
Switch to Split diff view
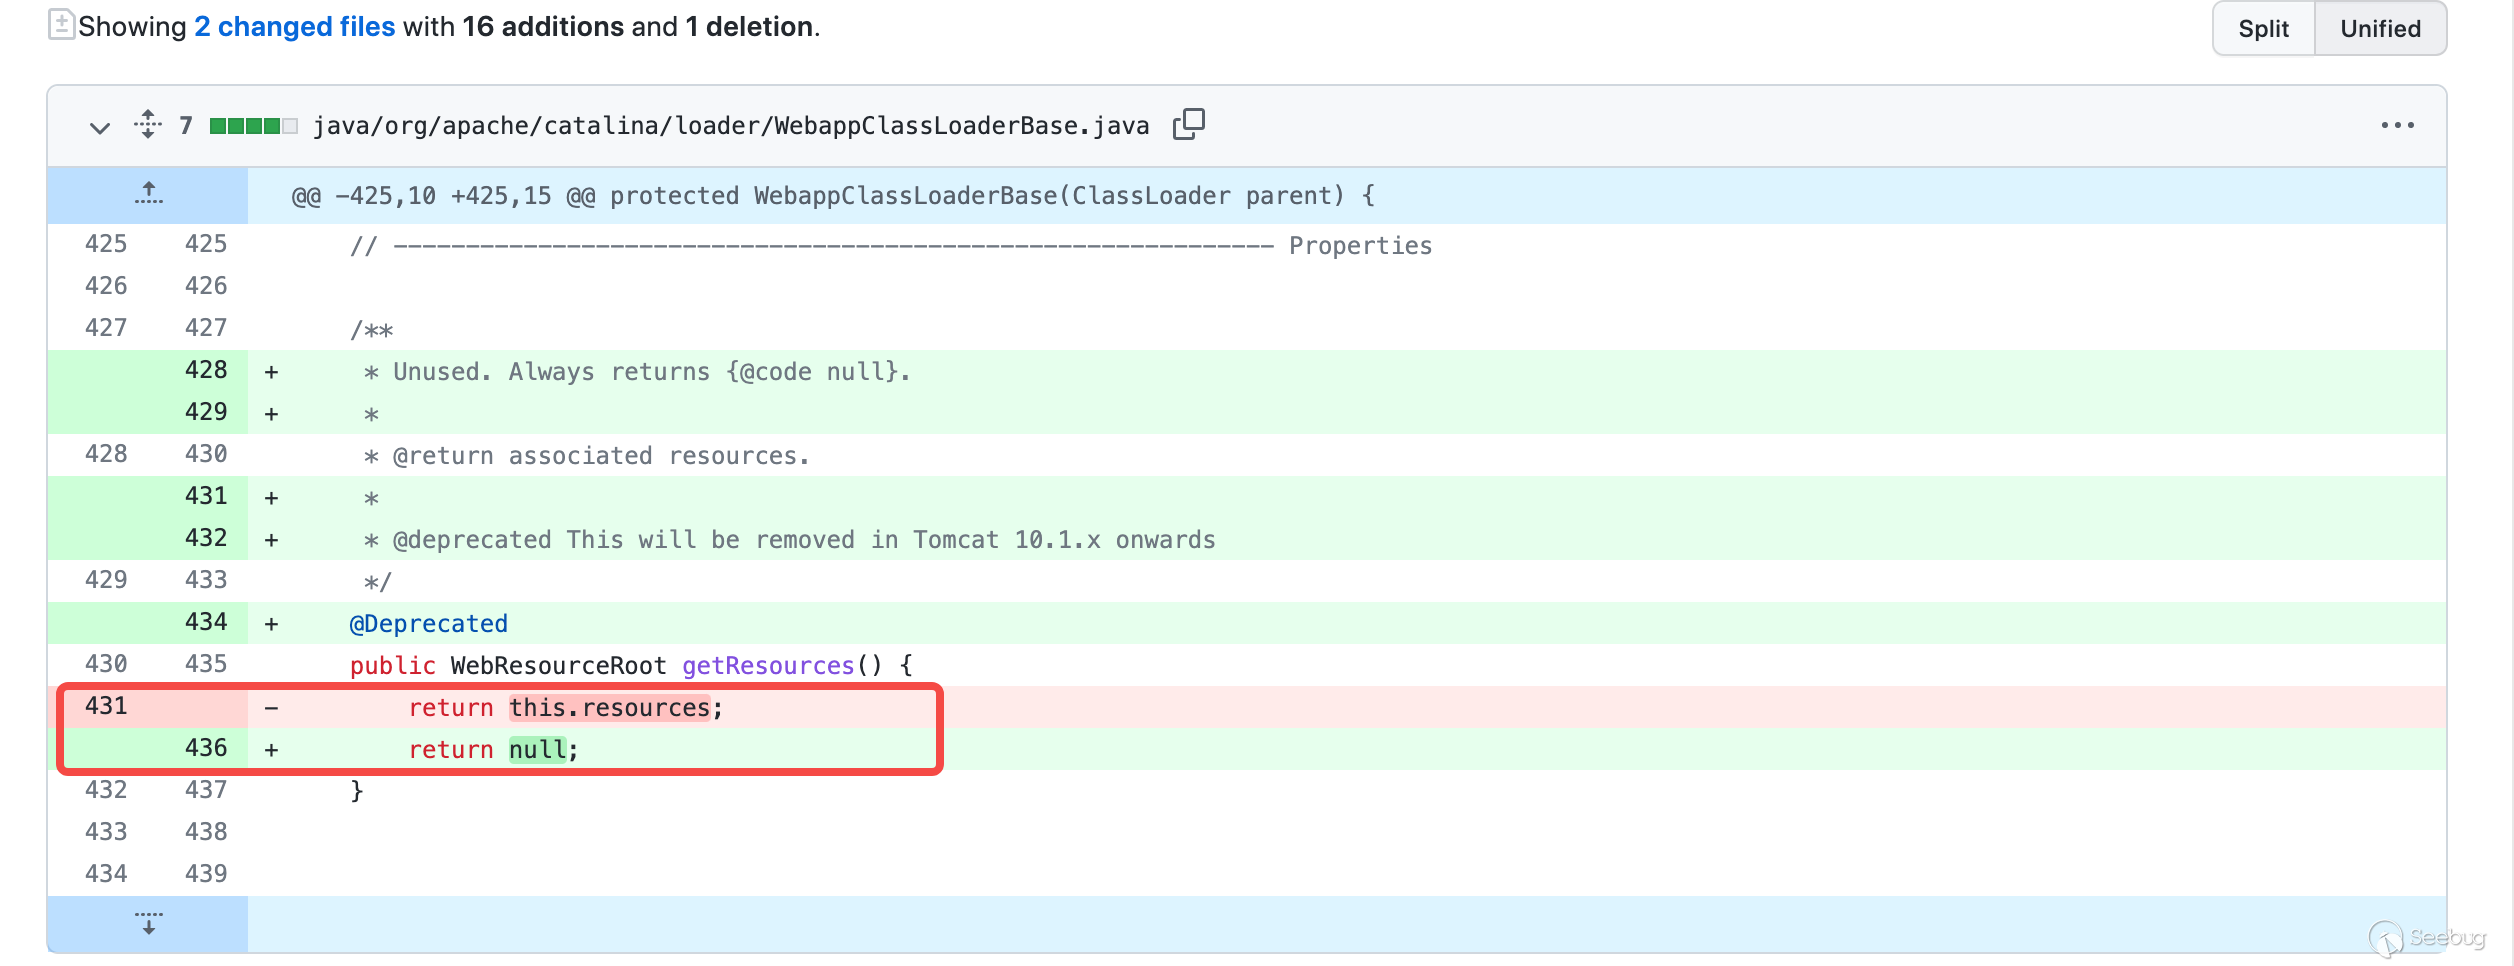point(2263,28)
